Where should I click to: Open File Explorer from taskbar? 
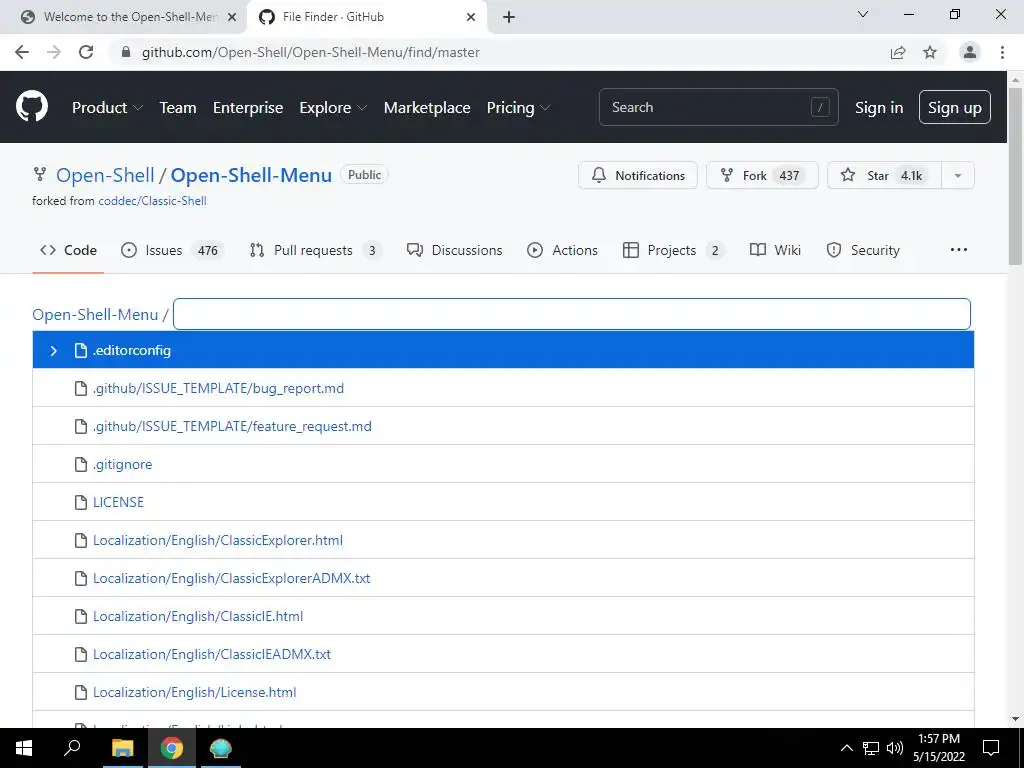pos(122,748)
